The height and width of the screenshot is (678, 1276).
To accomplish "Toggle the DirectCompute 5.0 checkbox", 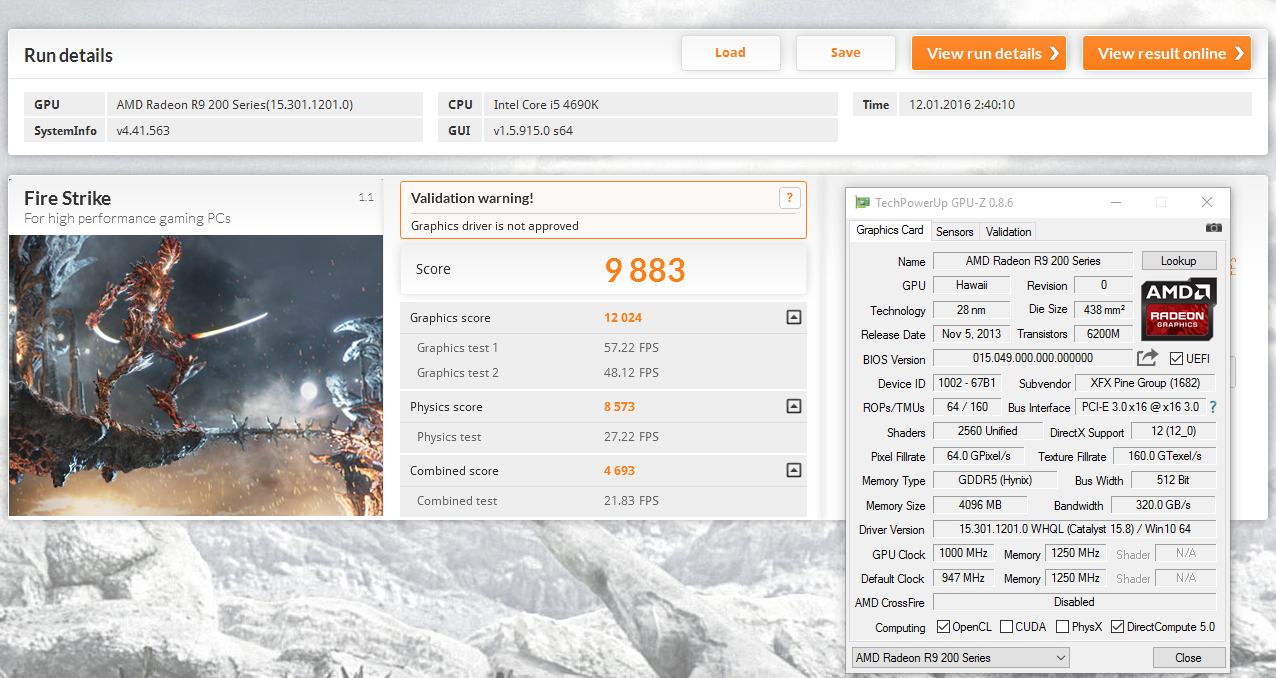I will coord(1117,627).
